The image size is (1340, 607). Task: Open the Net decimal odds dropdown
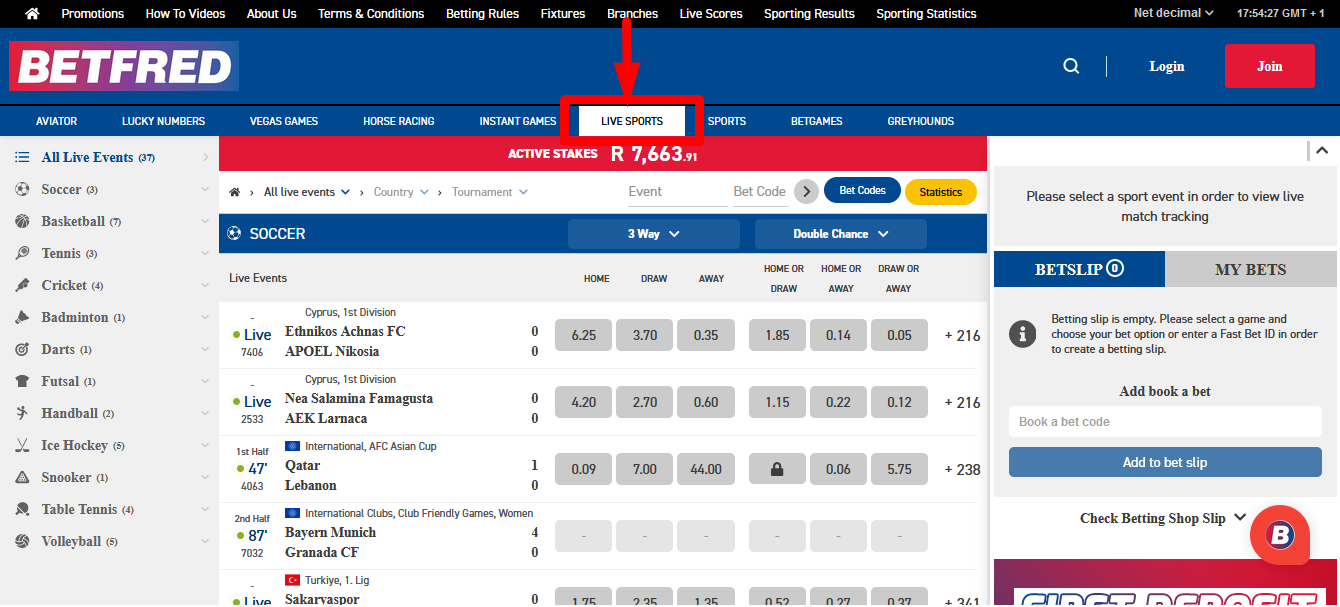point(1174,14)
